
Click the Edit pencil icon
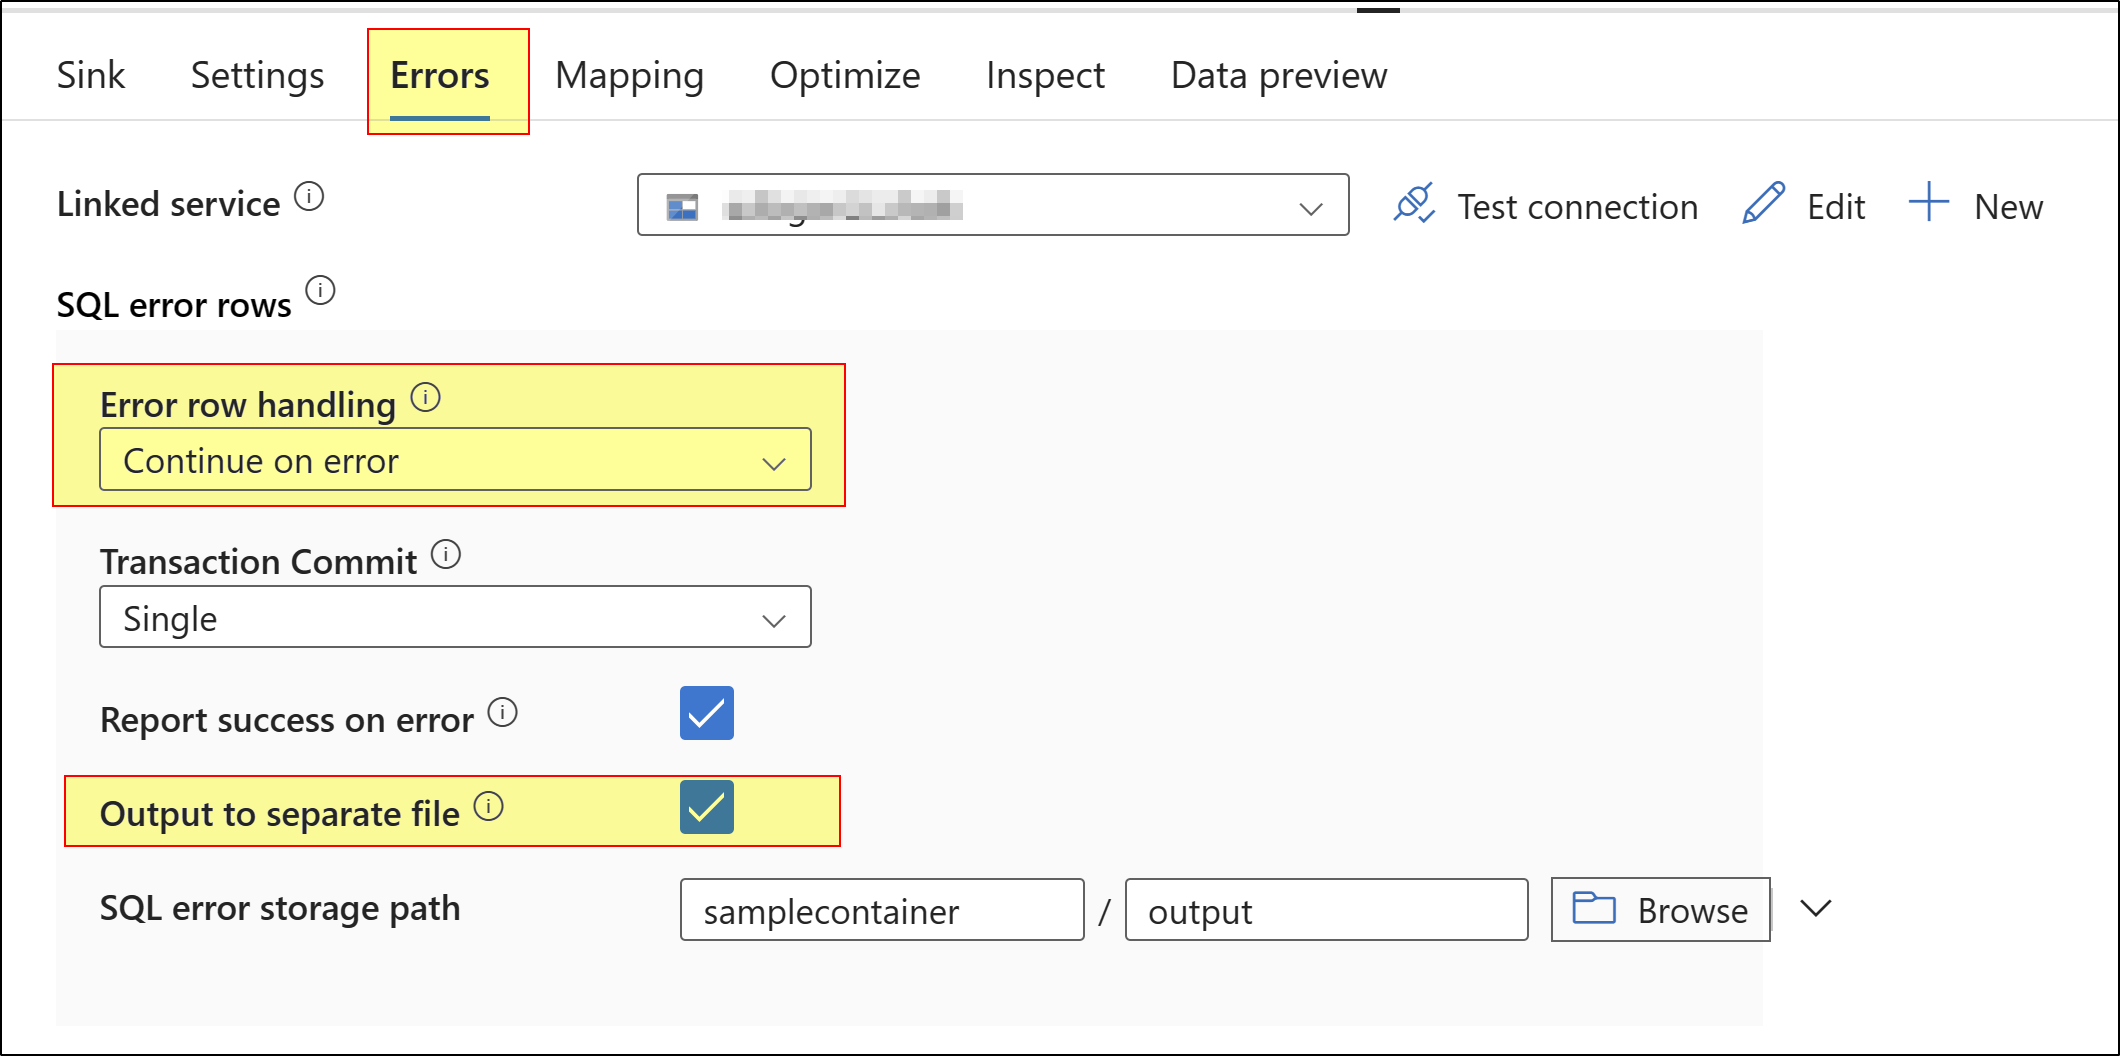pyautogui.click(x=1763, y=204)
